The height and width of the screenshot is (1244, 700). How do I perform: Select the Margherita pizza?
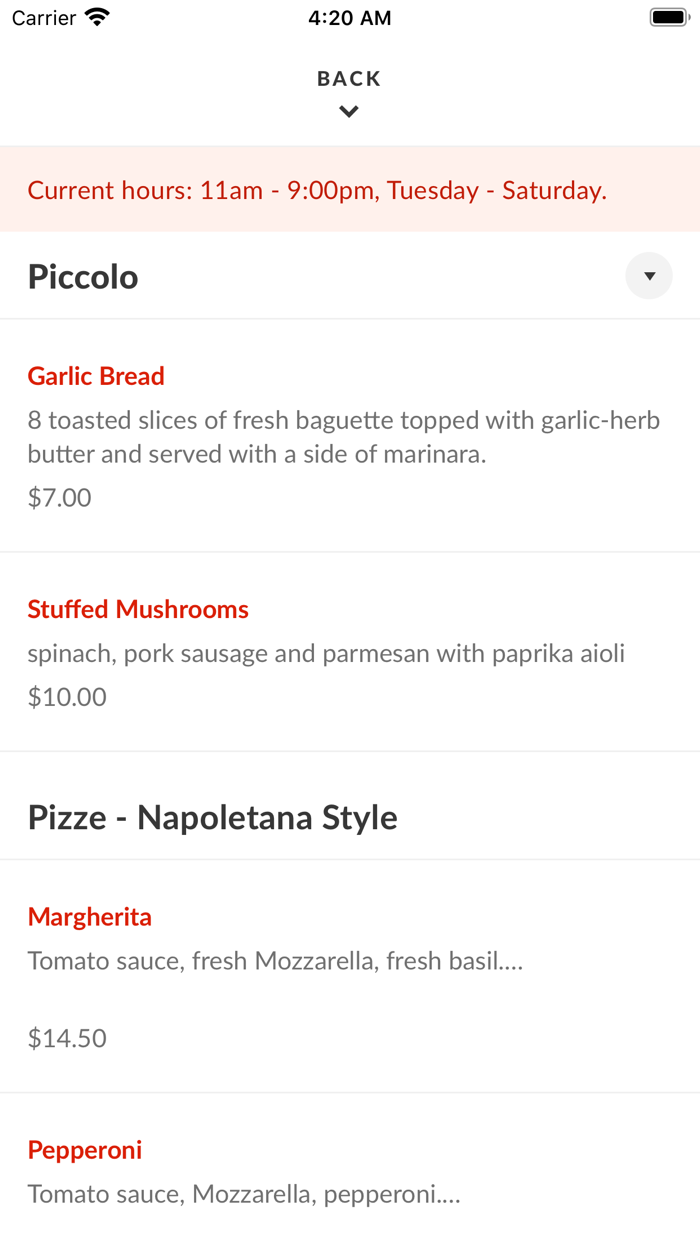pos(89,916)
